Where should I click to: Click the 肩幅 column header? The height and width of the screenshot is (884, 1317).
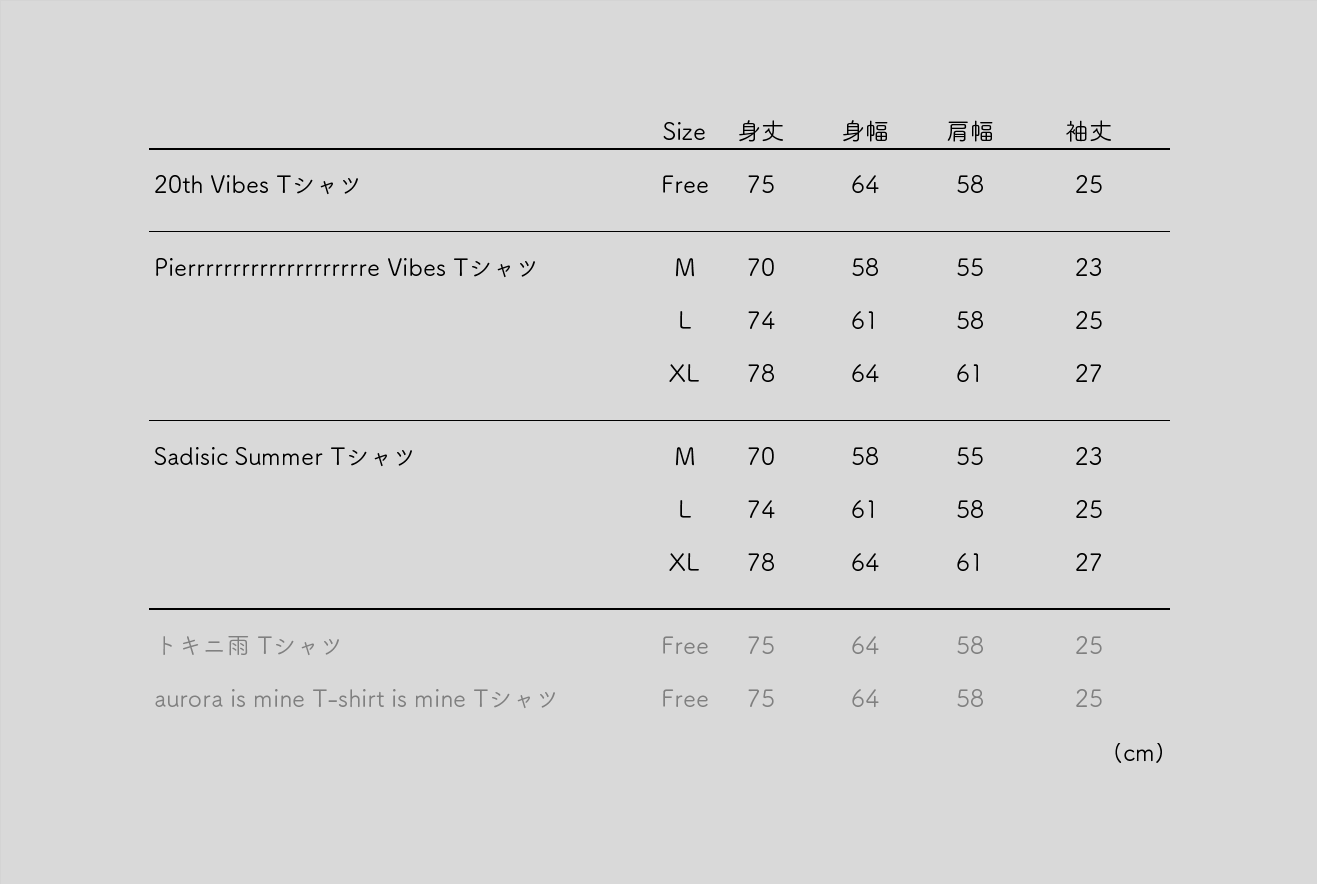[969, 132]
